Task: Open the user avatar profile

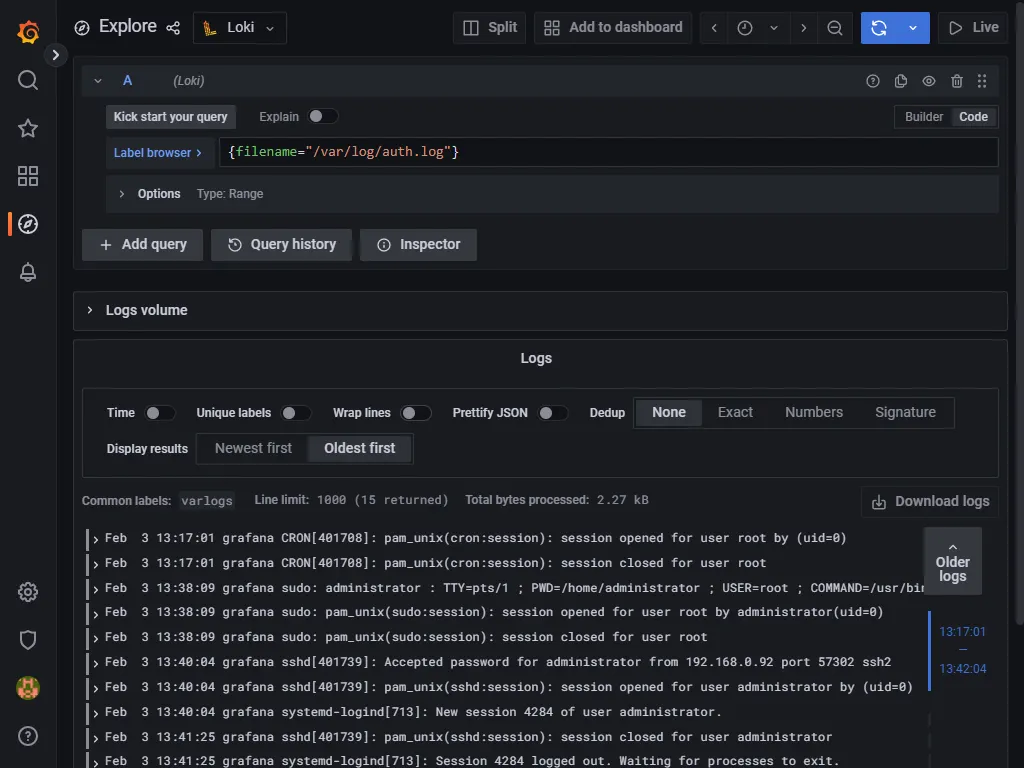Action: pos(27,688)
